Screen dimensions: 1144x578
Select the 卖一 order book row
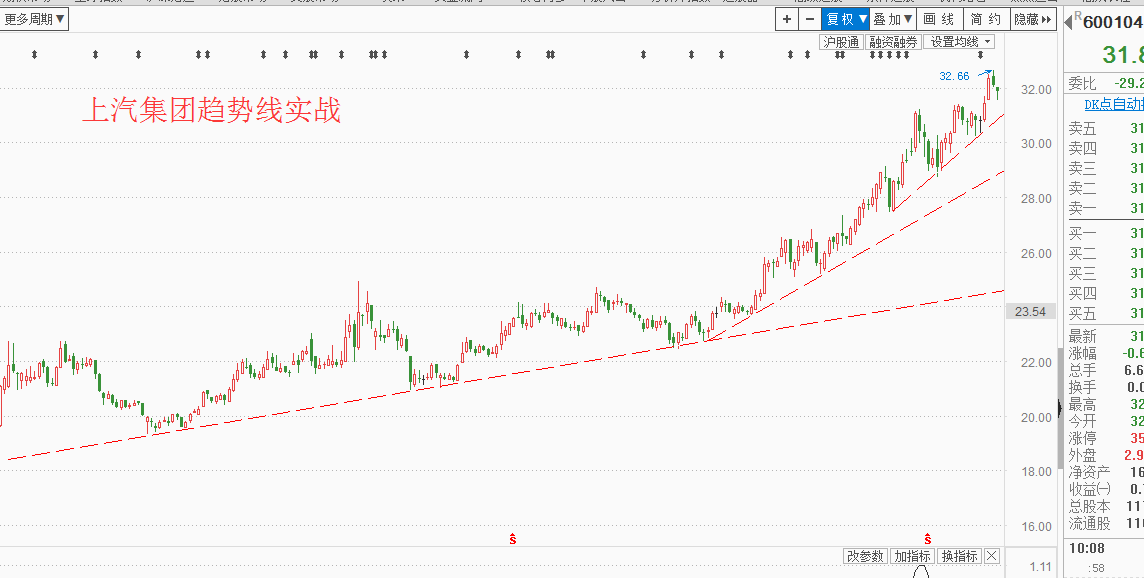tap(1105, 208)
